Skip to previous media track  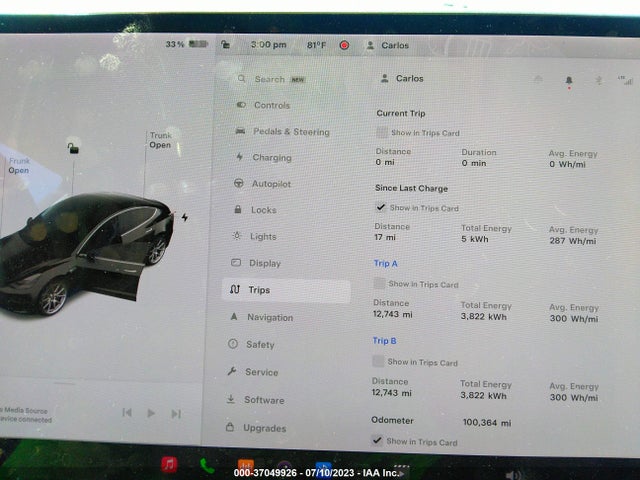click(127, 413)
